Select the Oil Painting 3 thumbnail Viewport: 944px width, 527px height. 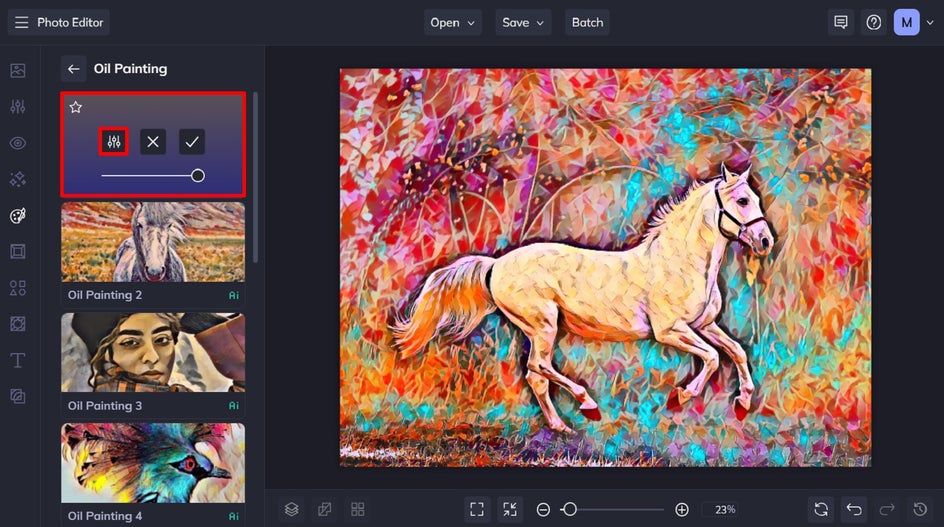coord(153,352)
